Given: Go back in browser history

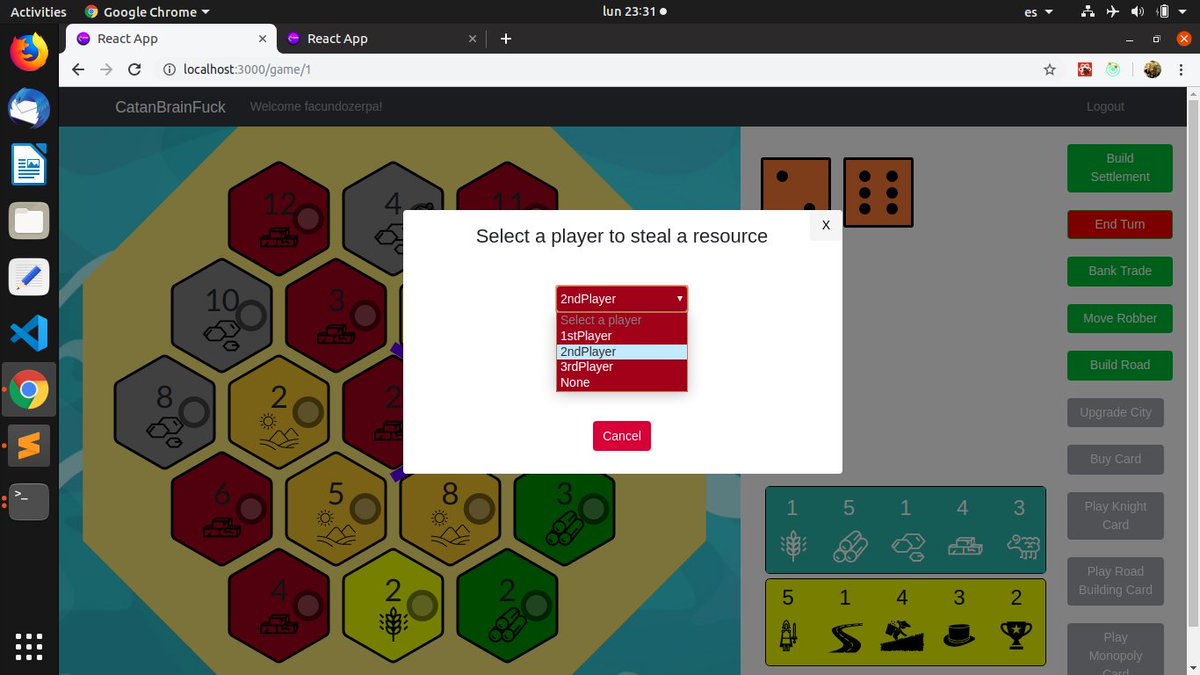Looking at the screenshot, I should click(79, 70).
